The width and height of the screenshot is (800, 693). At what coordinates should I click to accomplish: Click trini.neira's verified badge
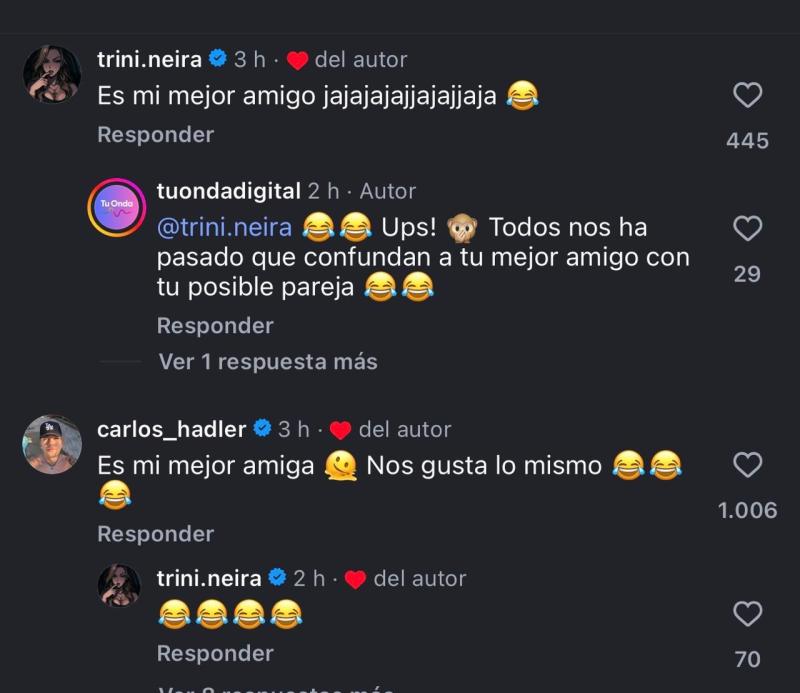coord(217,59)
